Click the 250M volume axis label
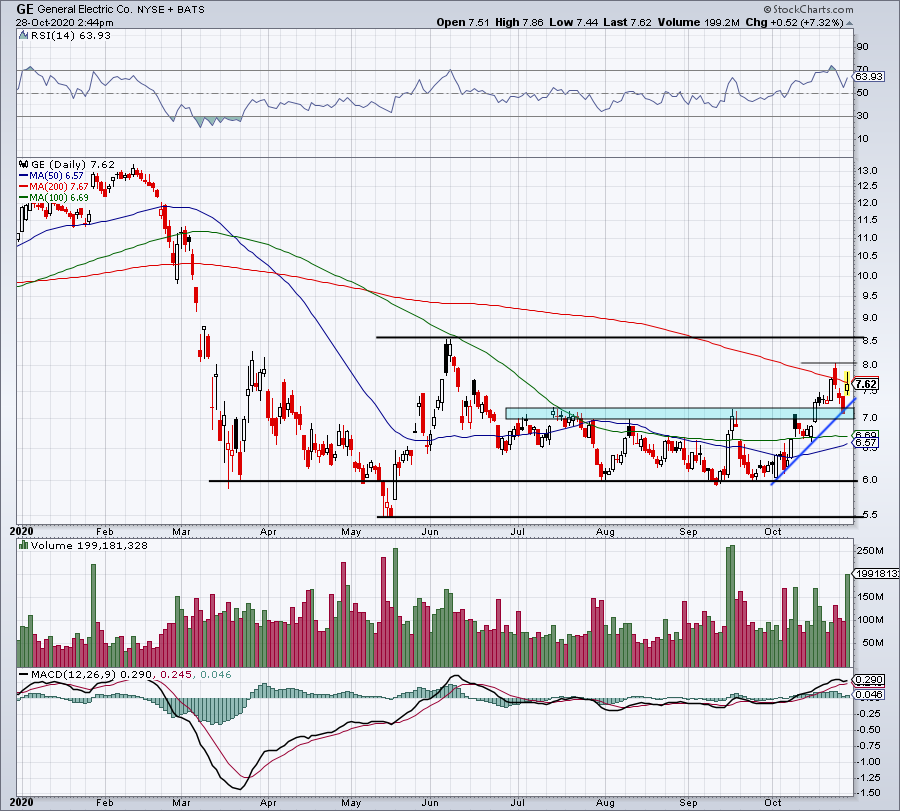Viewport: 900px width, 811px height. 870,550
